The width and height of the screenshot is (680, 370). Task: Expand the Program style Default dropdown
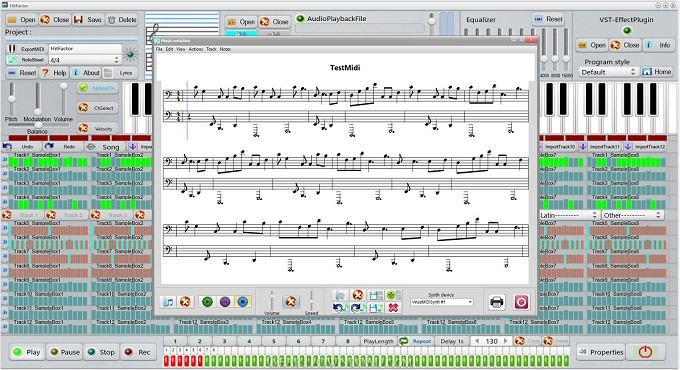[x=608, y=72]
